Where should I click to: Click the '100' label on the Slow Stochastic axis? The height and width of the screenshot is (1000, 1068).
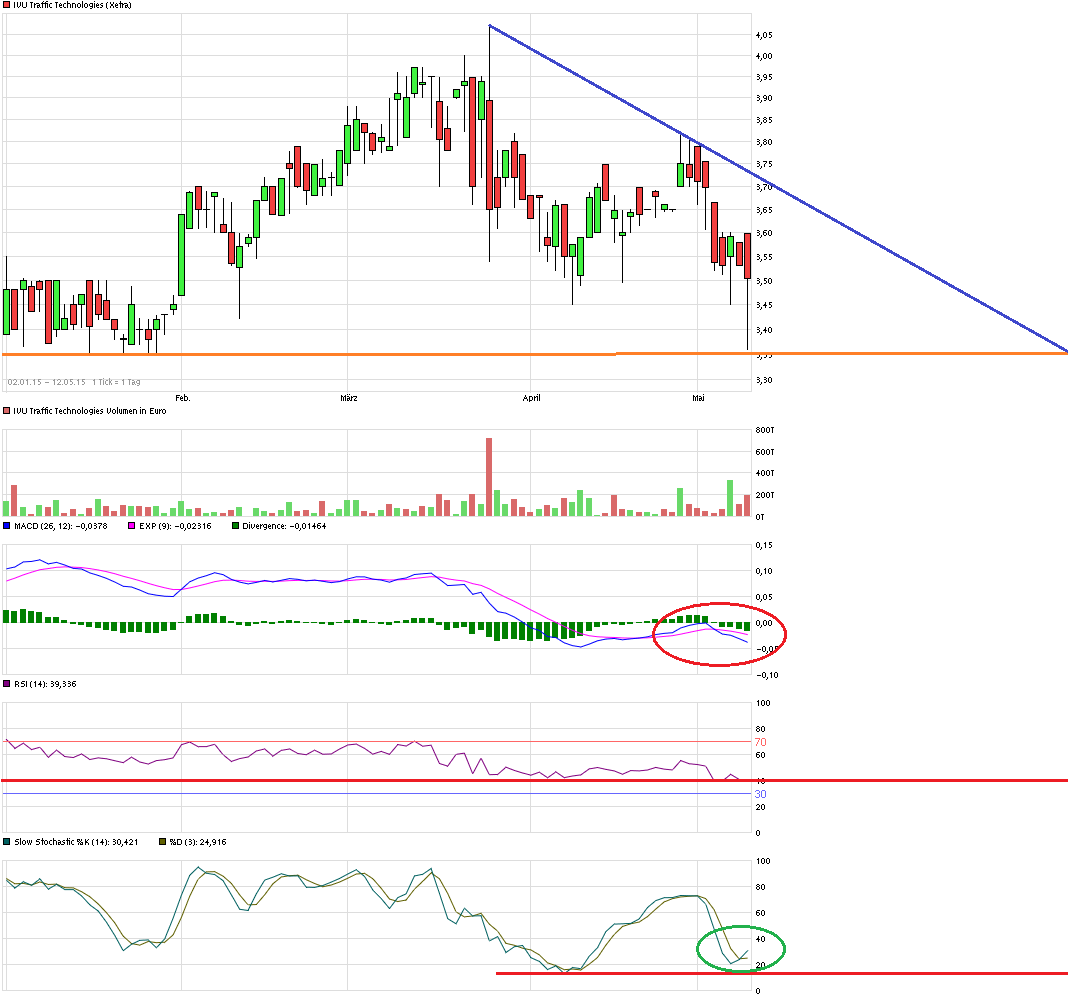click(x=763, y=861)
